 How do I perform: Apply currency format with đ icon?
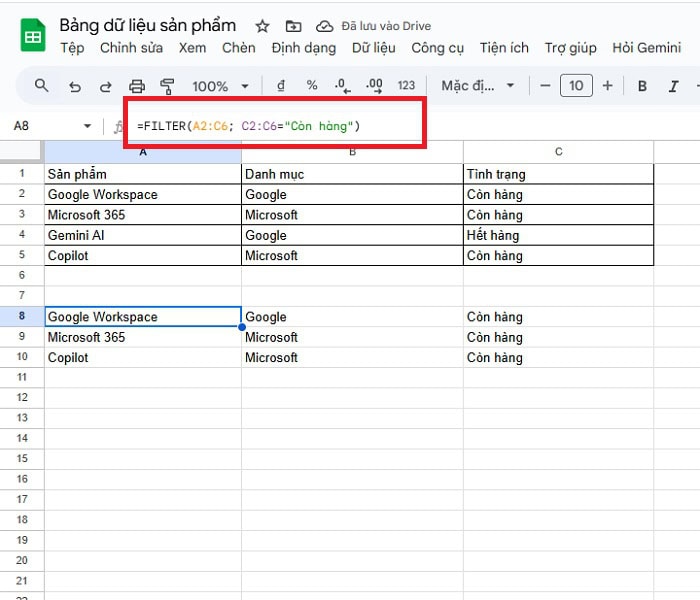[281, 85]
